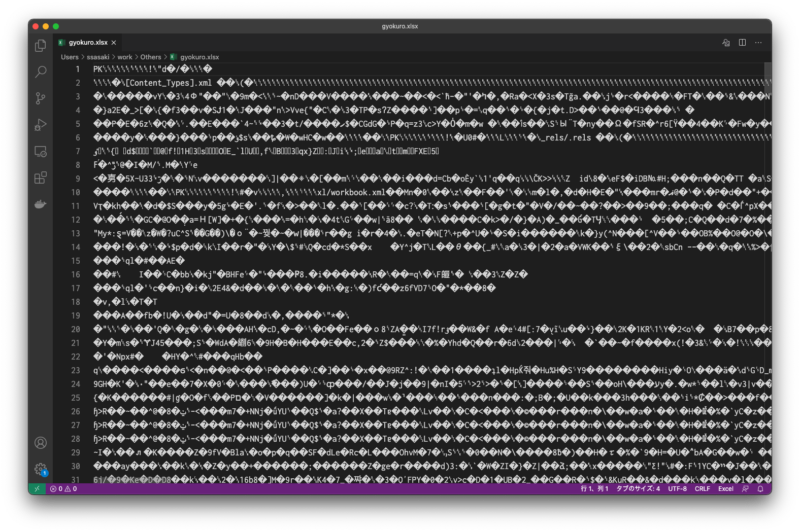Viewport: 800px width, 532px height.
Task: Click the 'Others' breadcrumb folder
Action: tap(151, 57)
